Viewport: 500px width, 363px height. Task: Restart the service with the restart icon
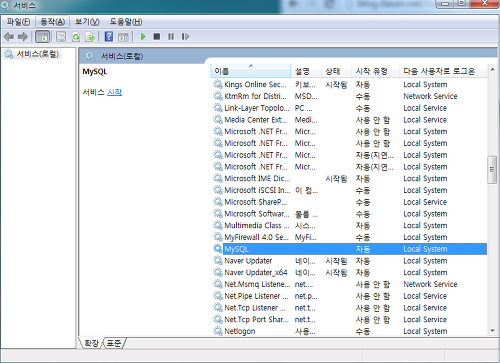click(185, 36)
